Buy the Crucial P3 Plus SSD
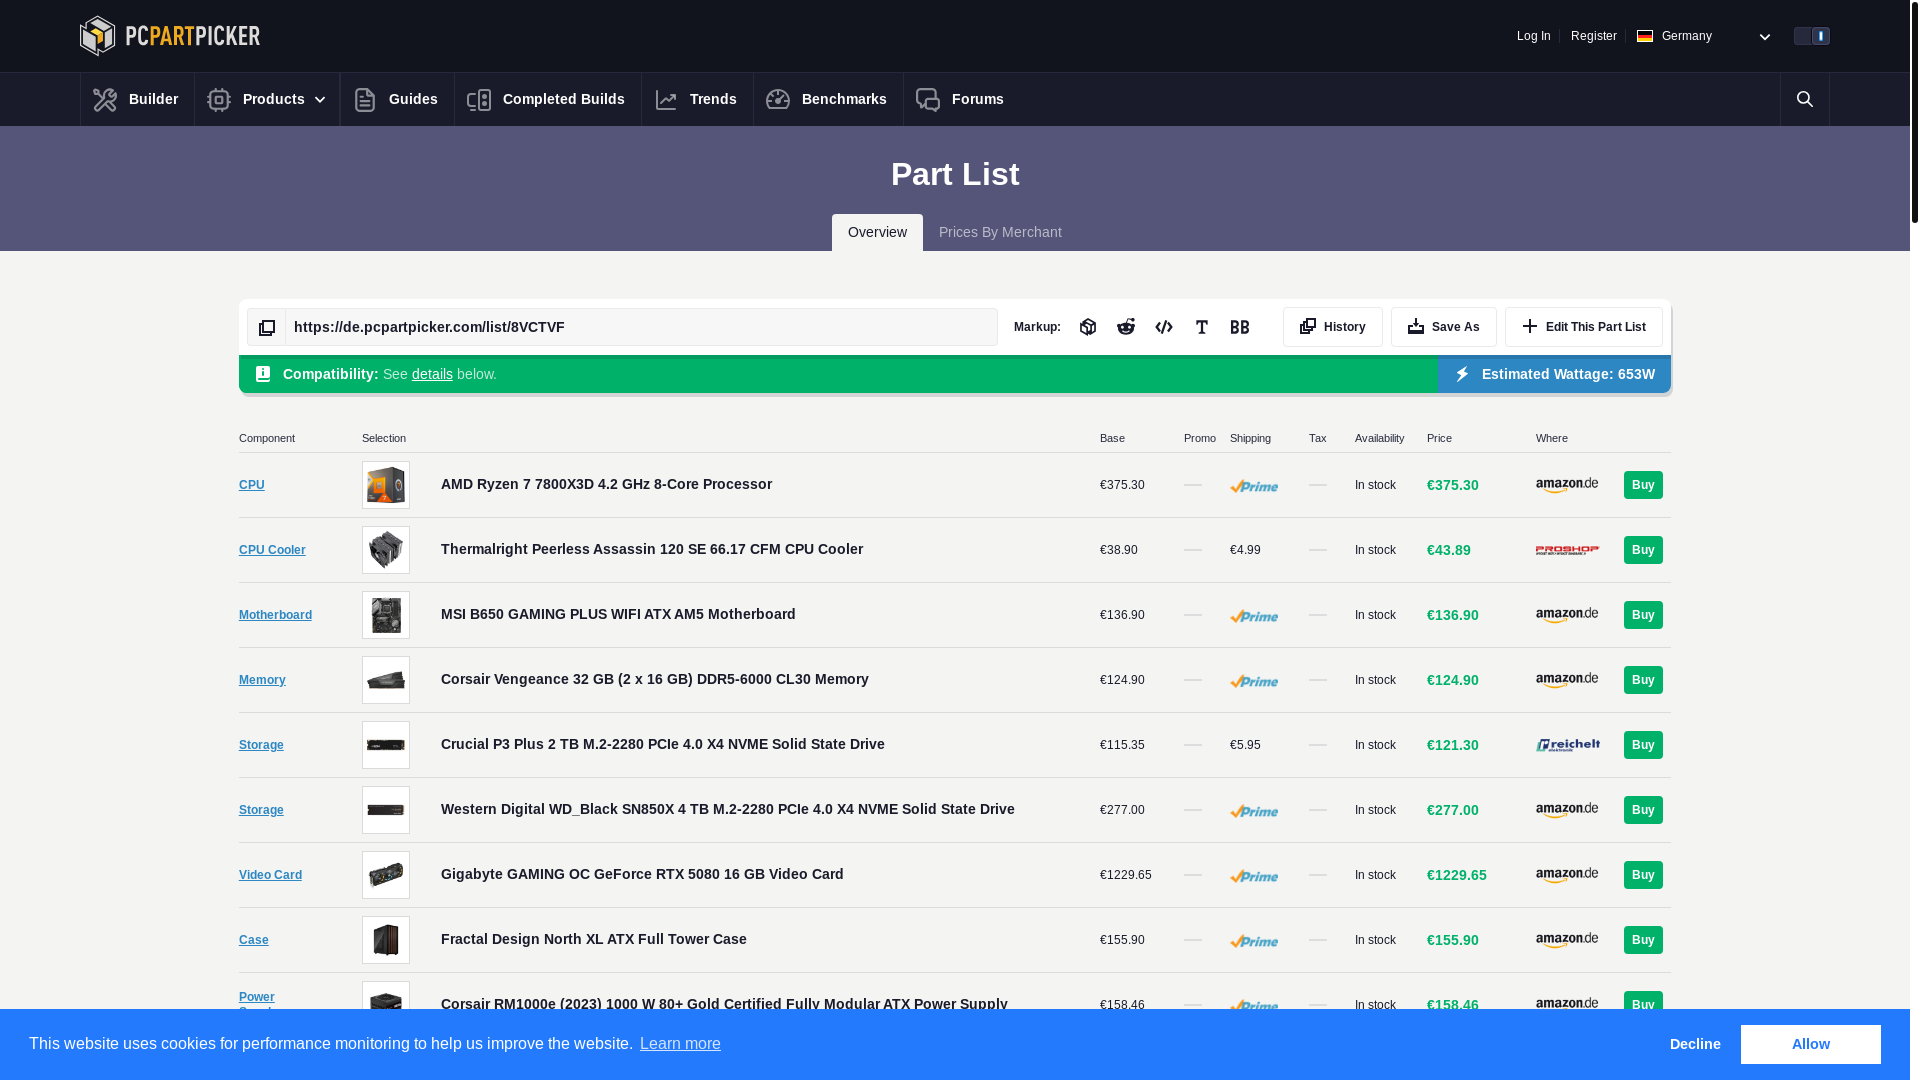 coord(1643,745)
